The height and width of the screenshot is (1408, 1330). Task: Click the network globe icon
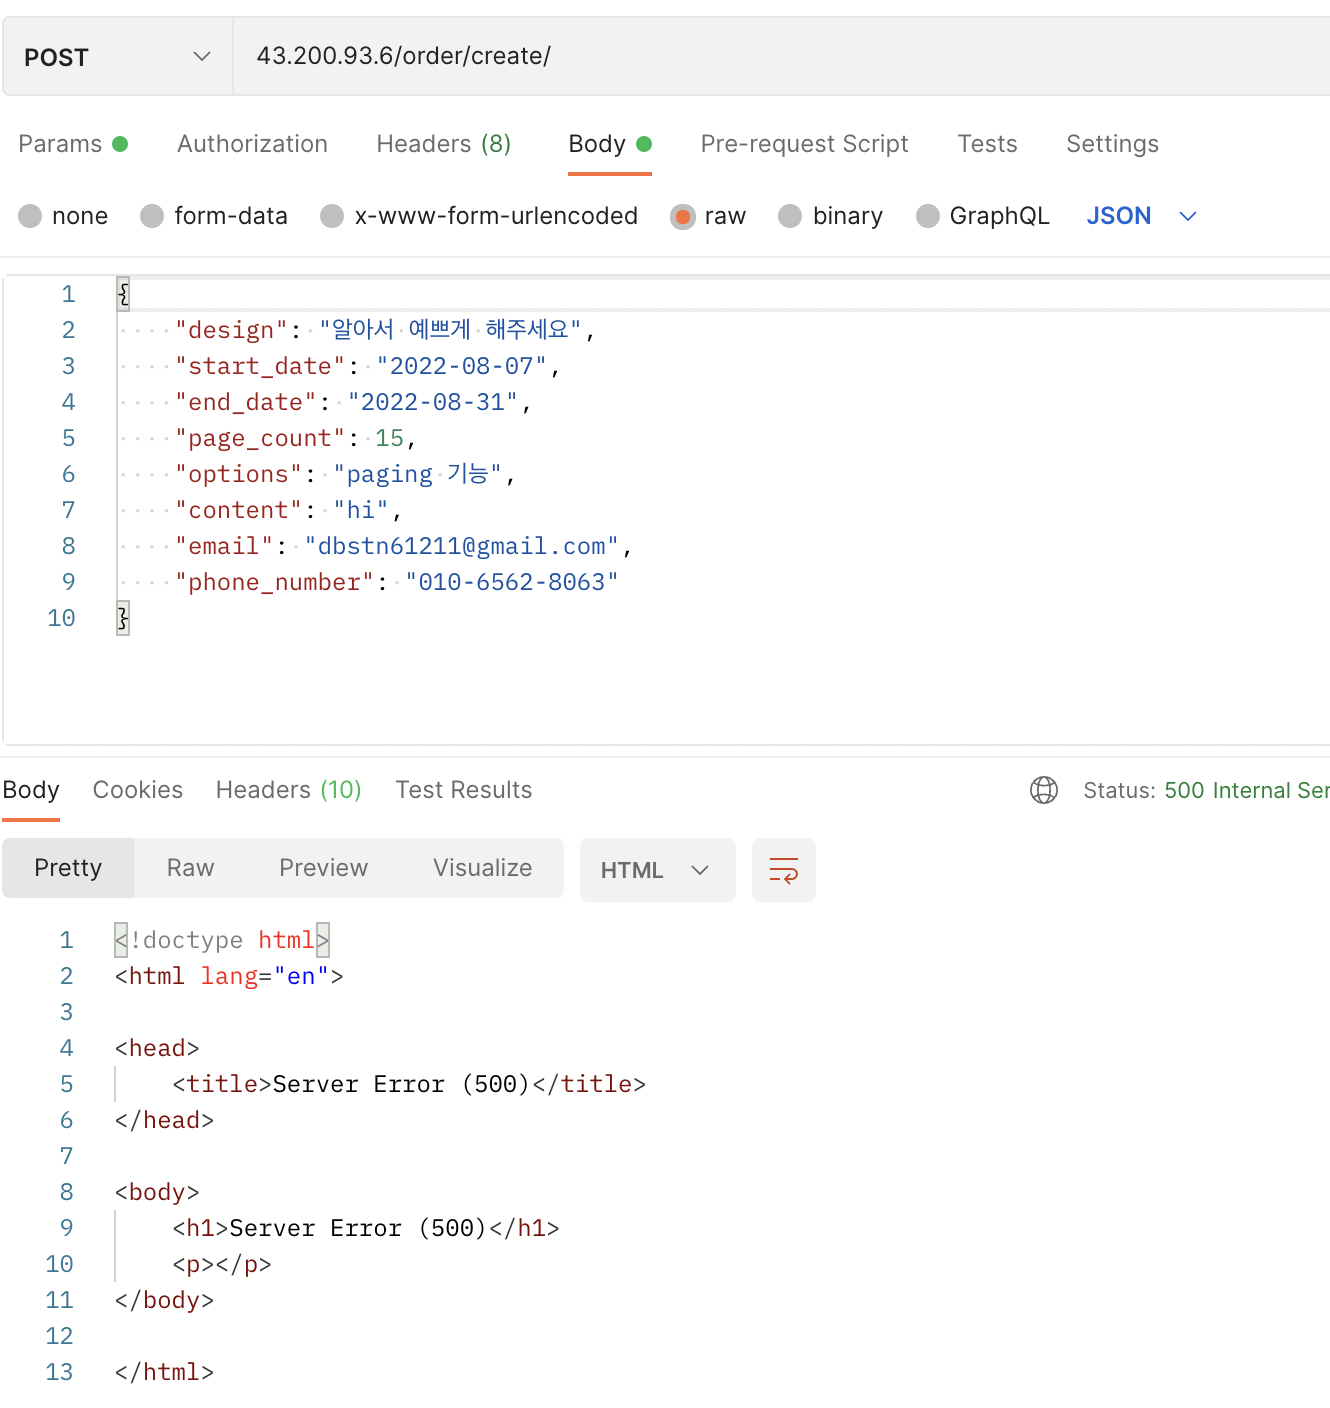[x=1044, y=790]
